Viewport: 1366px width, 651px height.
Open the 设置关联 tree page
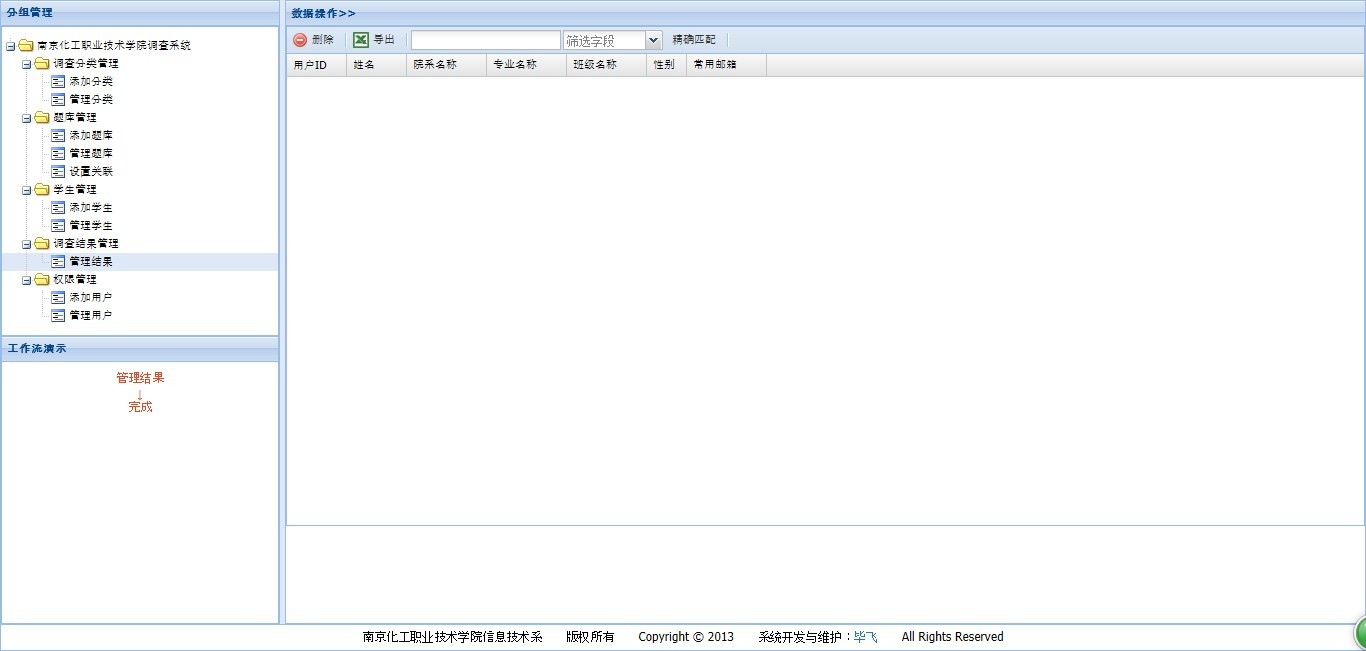coord(90,171)
